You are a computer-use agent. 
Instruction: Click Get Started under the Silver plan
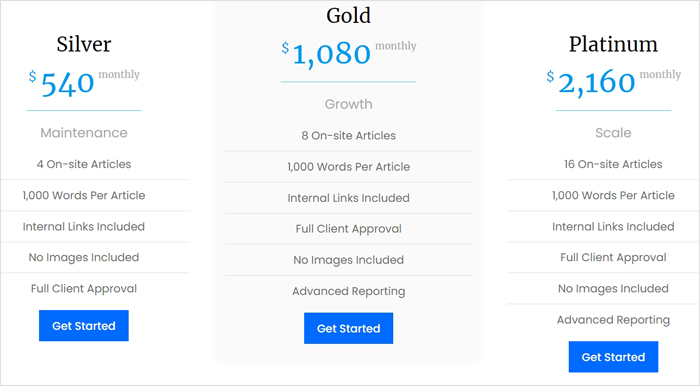click(x=84, y=326)
